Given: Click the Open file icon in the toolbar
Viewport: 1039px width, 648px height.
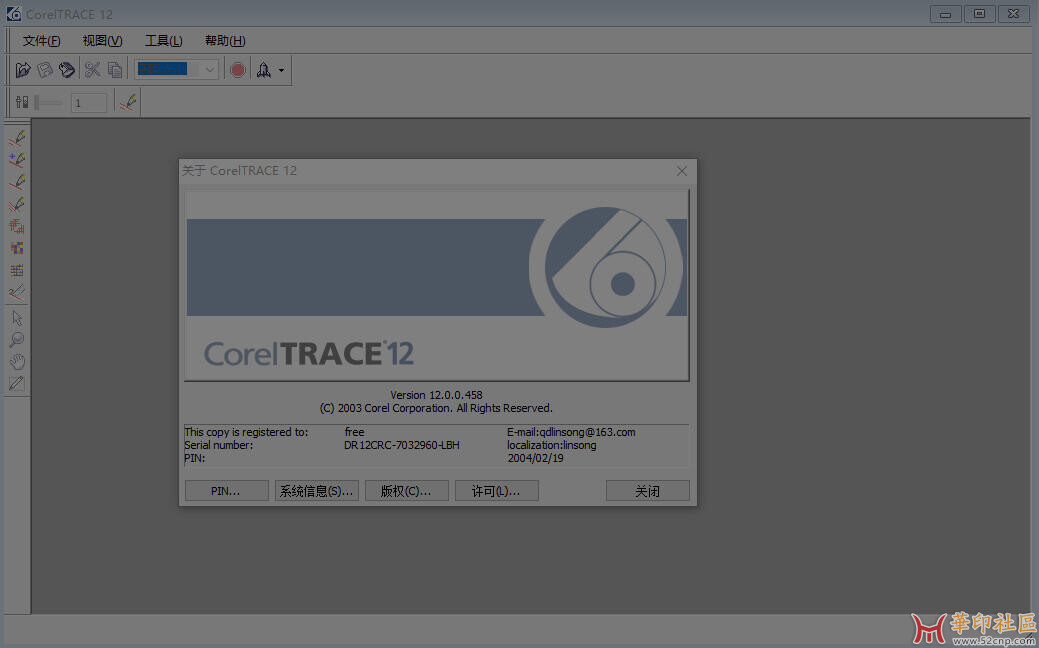Looking at the screenshot, I should tap(23, 70).
